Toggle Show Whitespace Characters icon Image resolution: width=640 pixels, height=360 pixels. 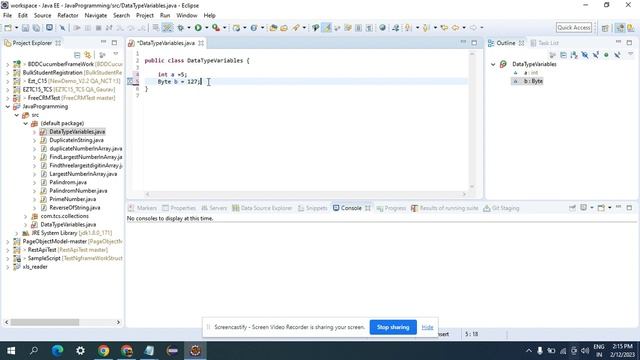[x=369, y=28]
